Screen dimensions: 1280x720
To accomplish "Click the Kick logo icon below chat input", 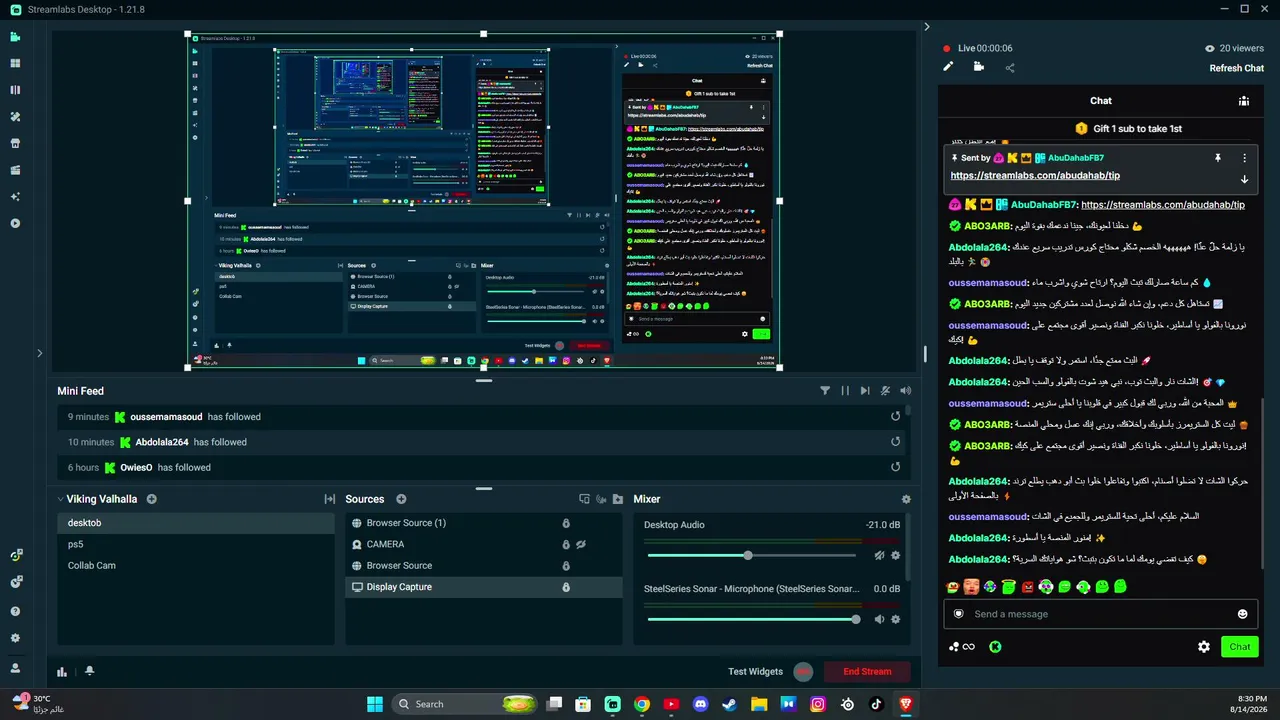I will click(x=996, y=647).
